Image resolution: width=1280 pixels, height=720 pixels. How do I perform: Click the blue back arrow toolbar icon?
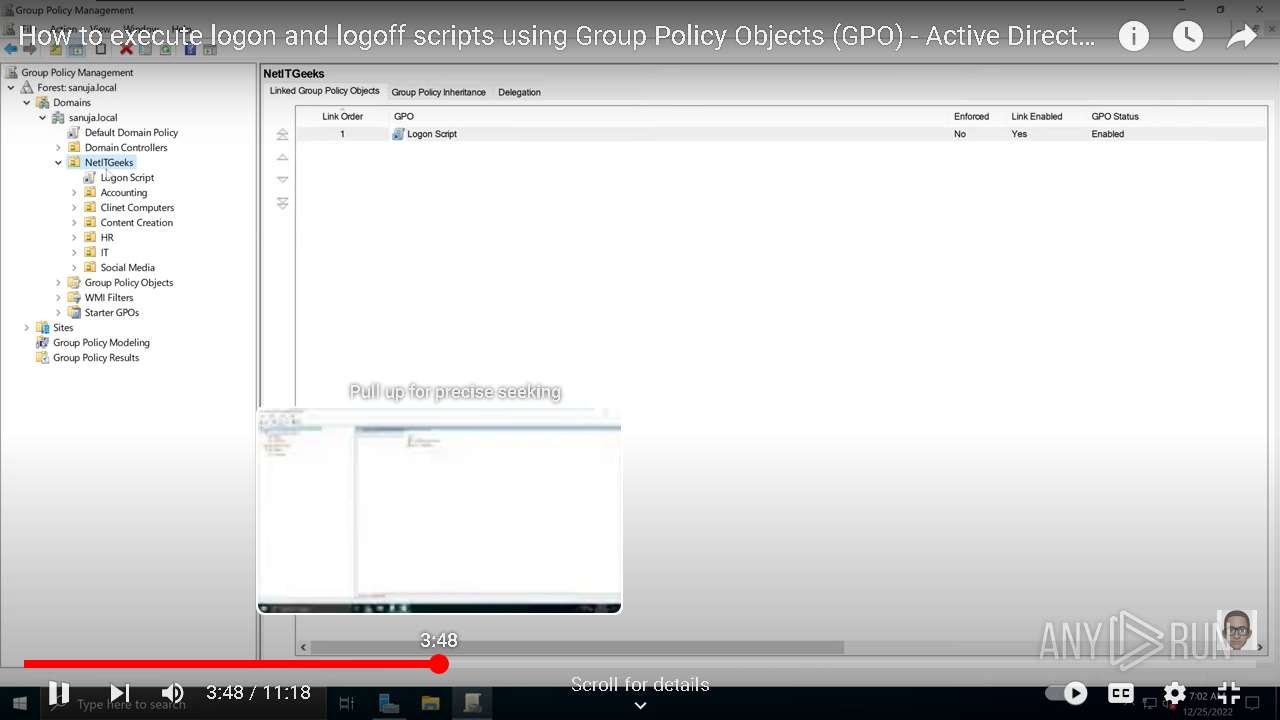[11, 49]
